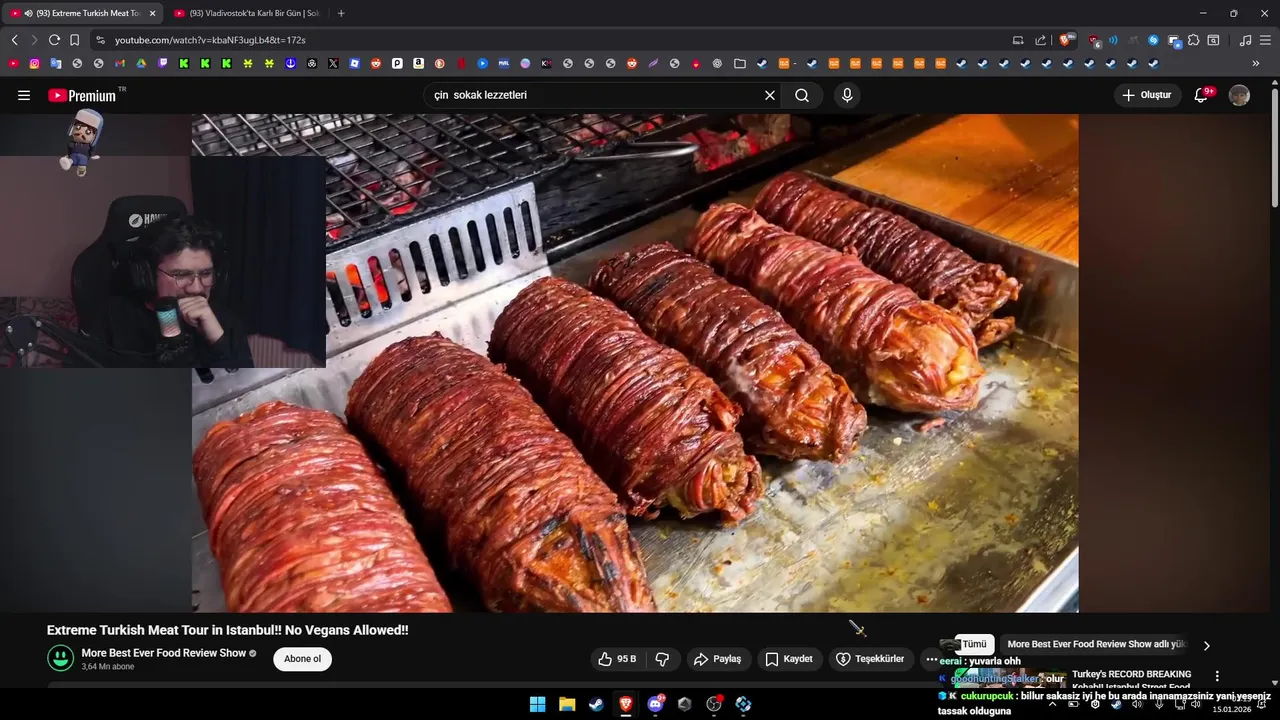Go forward with the browser forward arrow
This screenshot has height=720, width=1280.
pos(34,40)
